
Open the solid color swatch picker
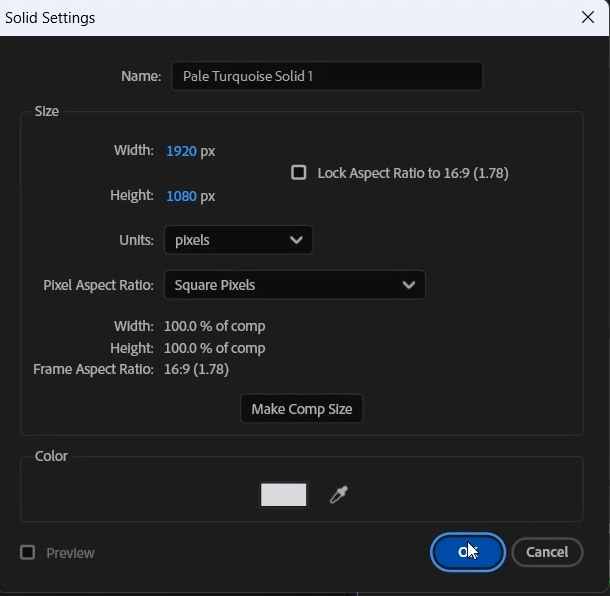(283, 495)
